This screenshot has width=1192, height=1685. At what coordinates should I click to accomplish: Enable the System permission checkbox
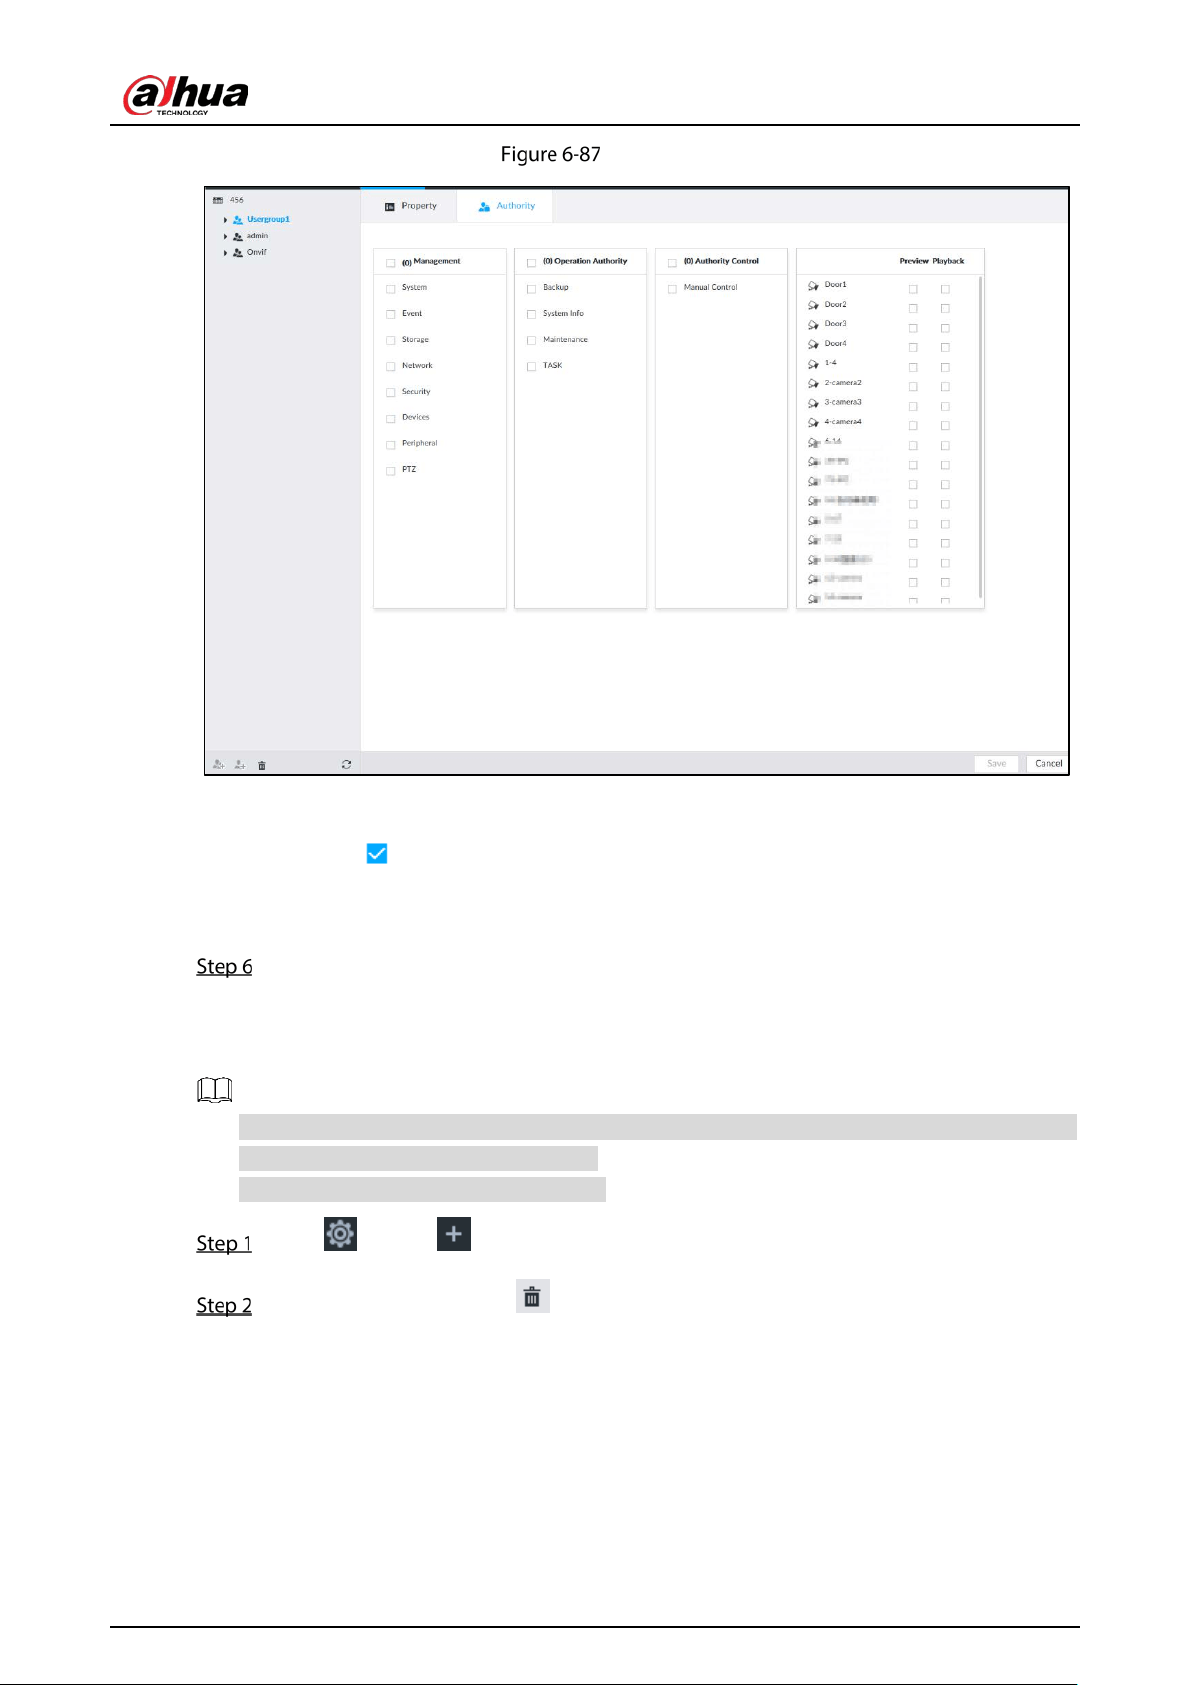(x=391, y=289)
